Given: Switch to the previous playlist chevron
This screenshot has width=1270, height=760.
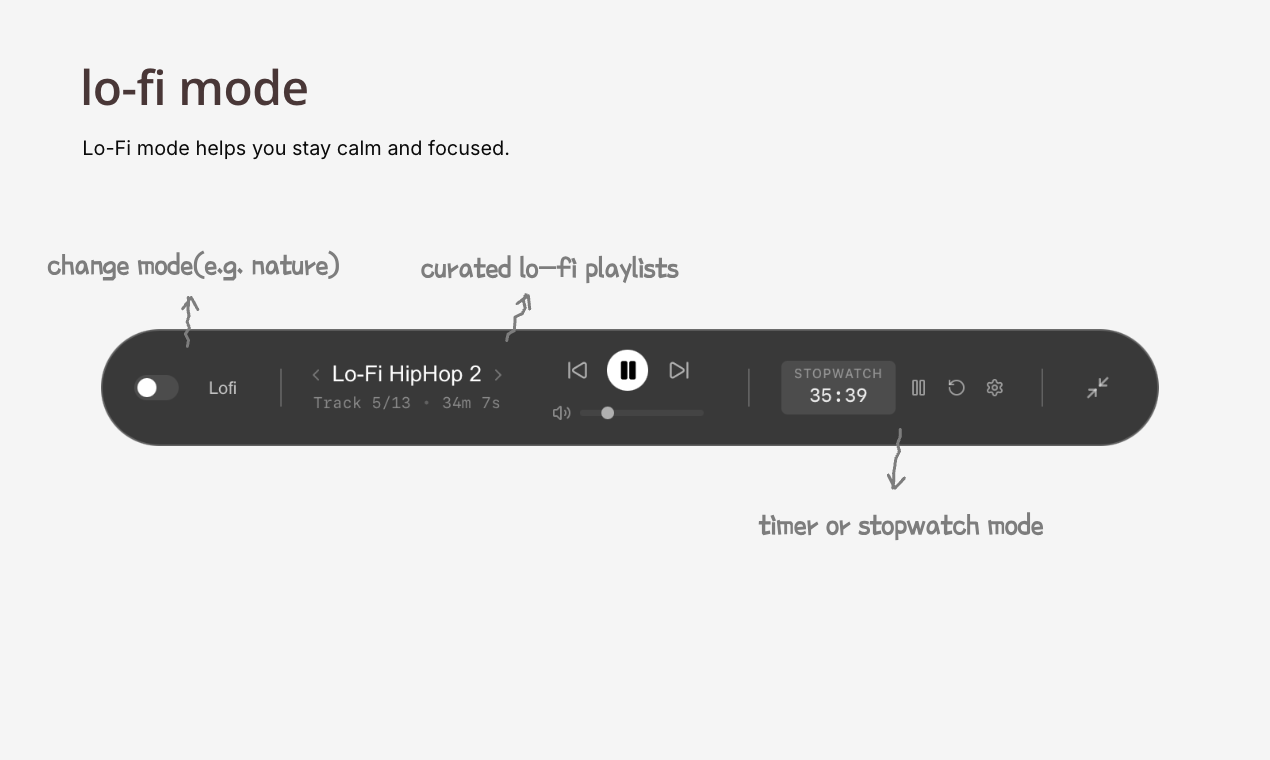Looking at the screenshot, I should click(x=316, y=375).
